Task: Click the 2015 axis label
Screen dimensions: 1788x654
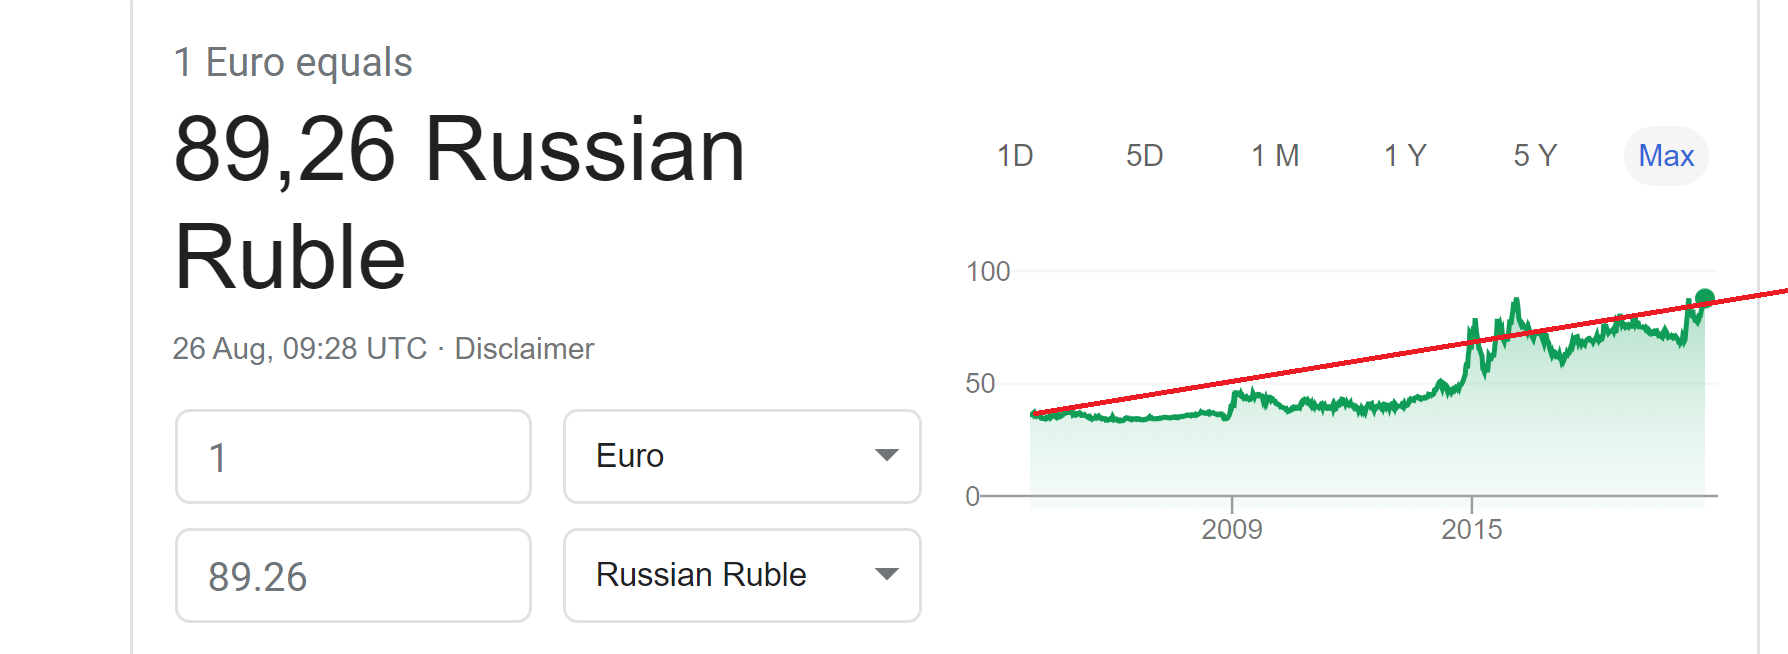Action: (x=1472, y=529)
